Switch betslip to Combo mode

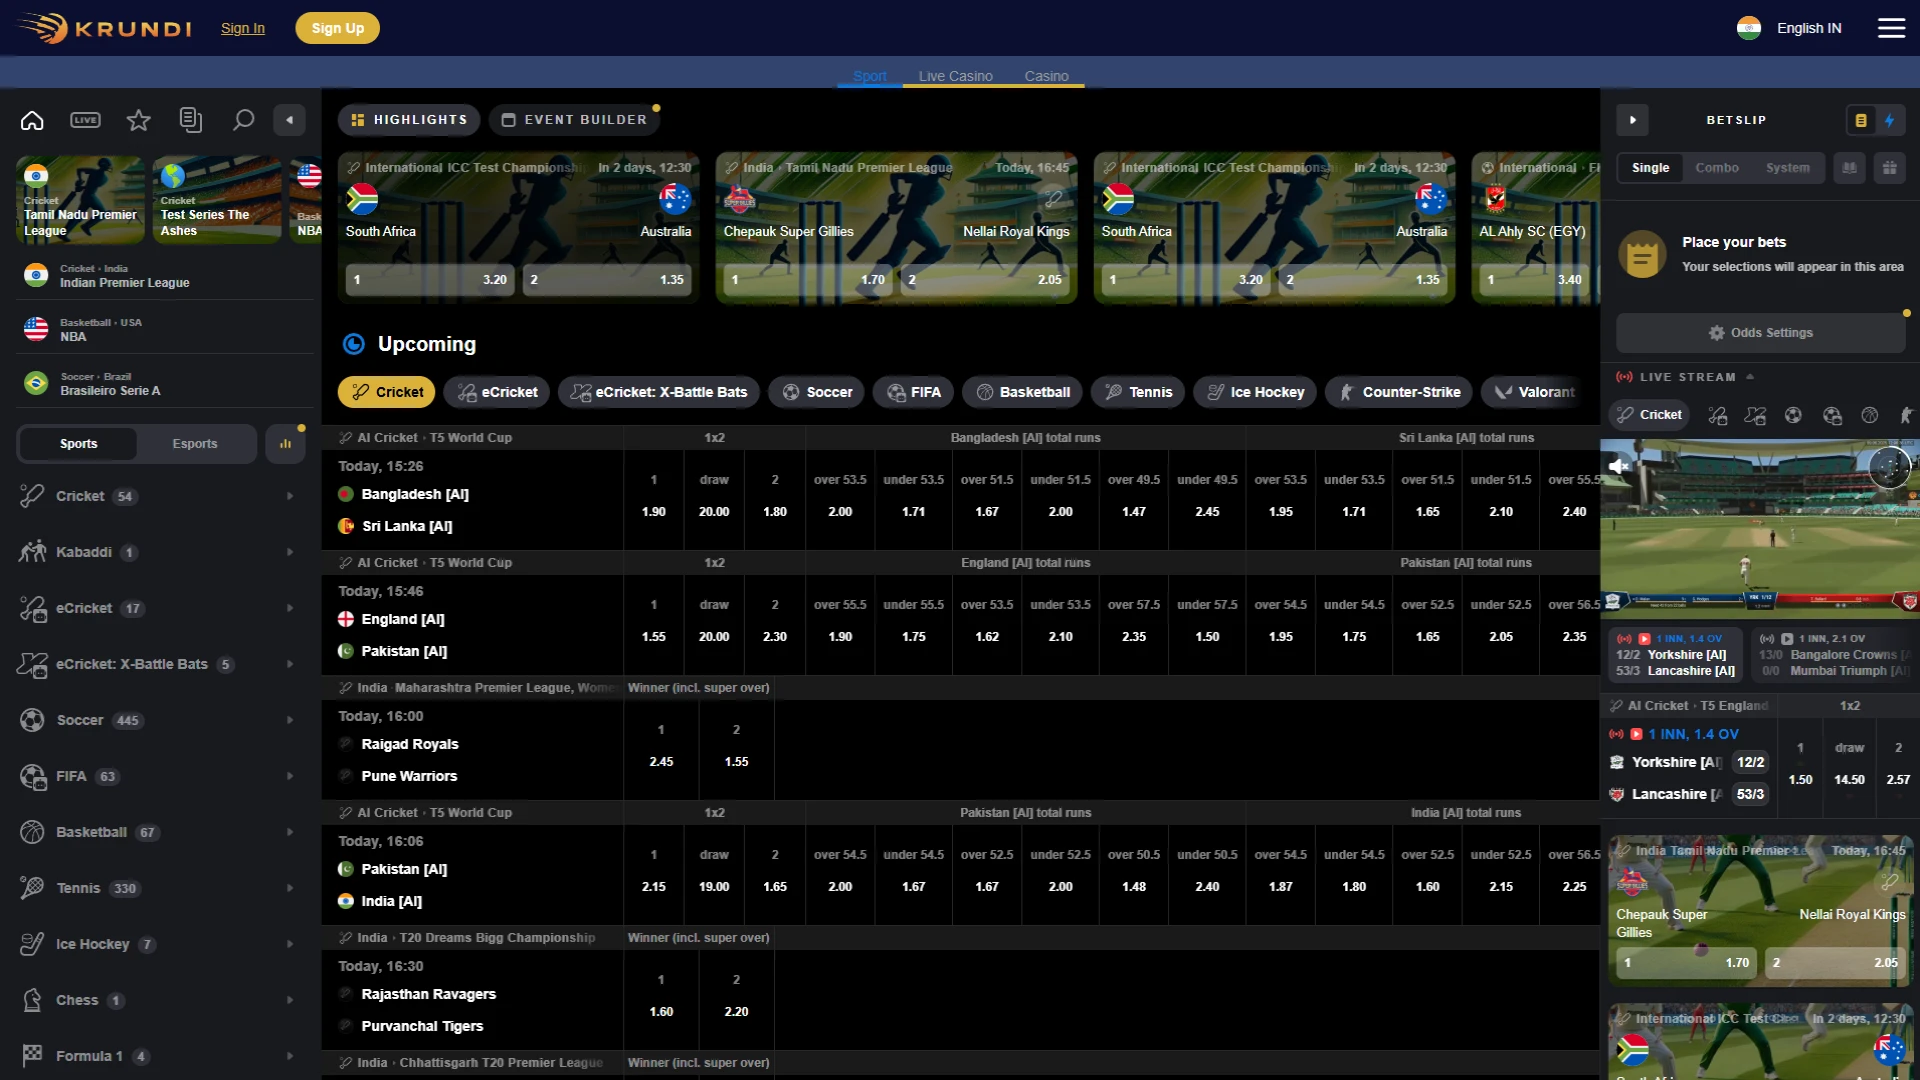point(1718,168)
